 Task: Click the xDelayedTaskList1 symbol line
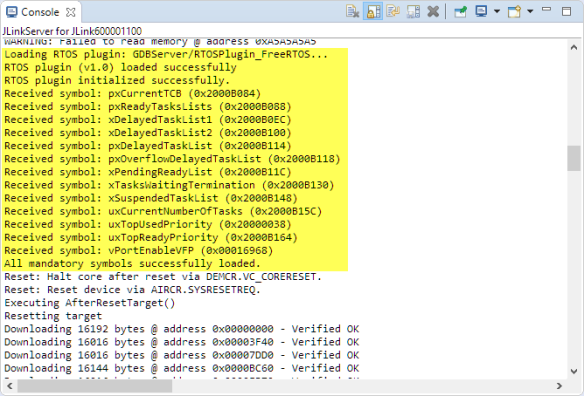[147, 120]
